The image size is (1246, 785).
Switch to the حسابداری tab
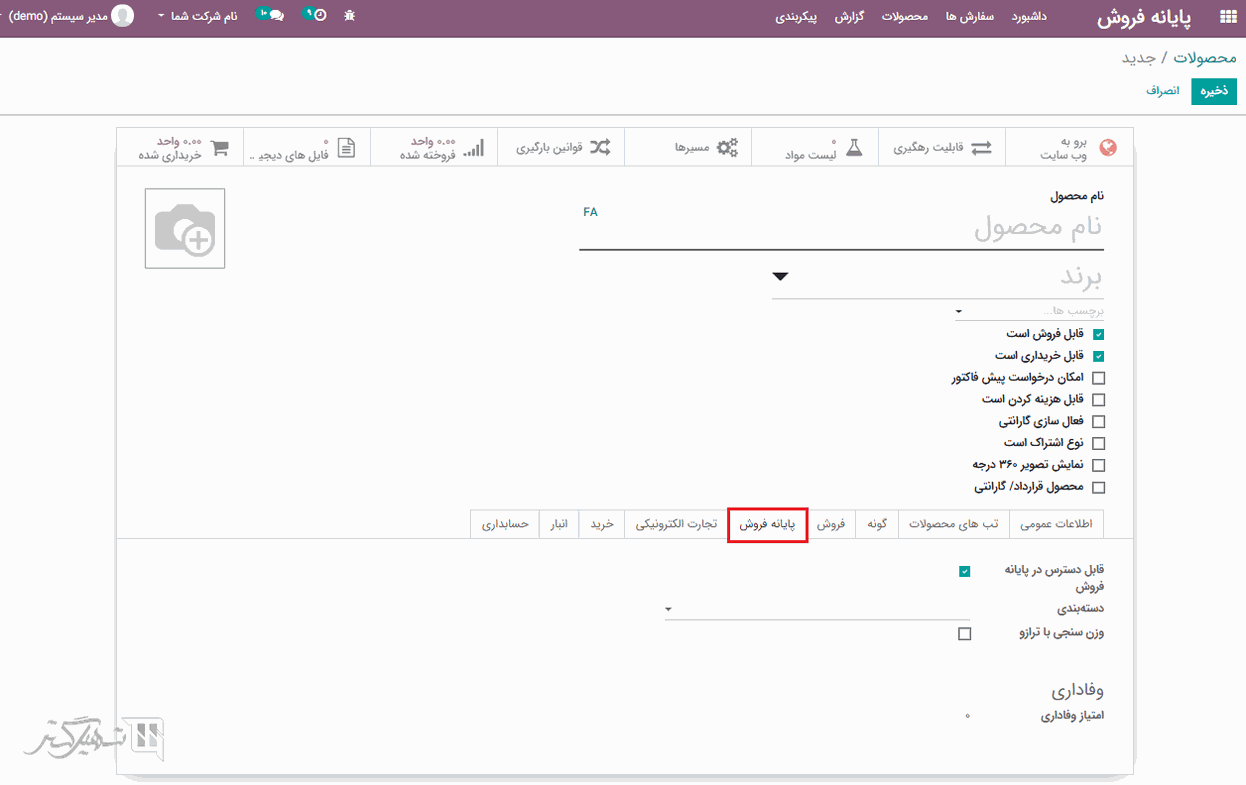505,524
